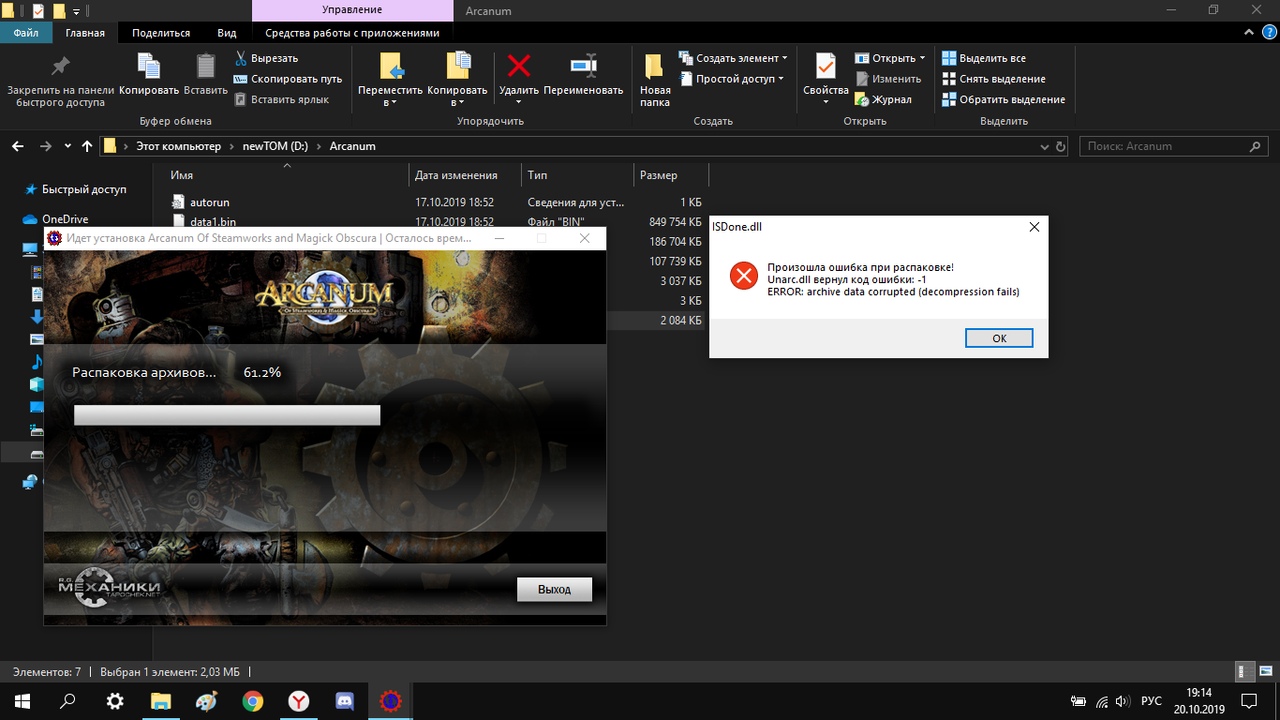Open Google Chrome from the taskbar
Image resolution: width=1280 pixels, height=720 pixels.
[x=253, y=701]
